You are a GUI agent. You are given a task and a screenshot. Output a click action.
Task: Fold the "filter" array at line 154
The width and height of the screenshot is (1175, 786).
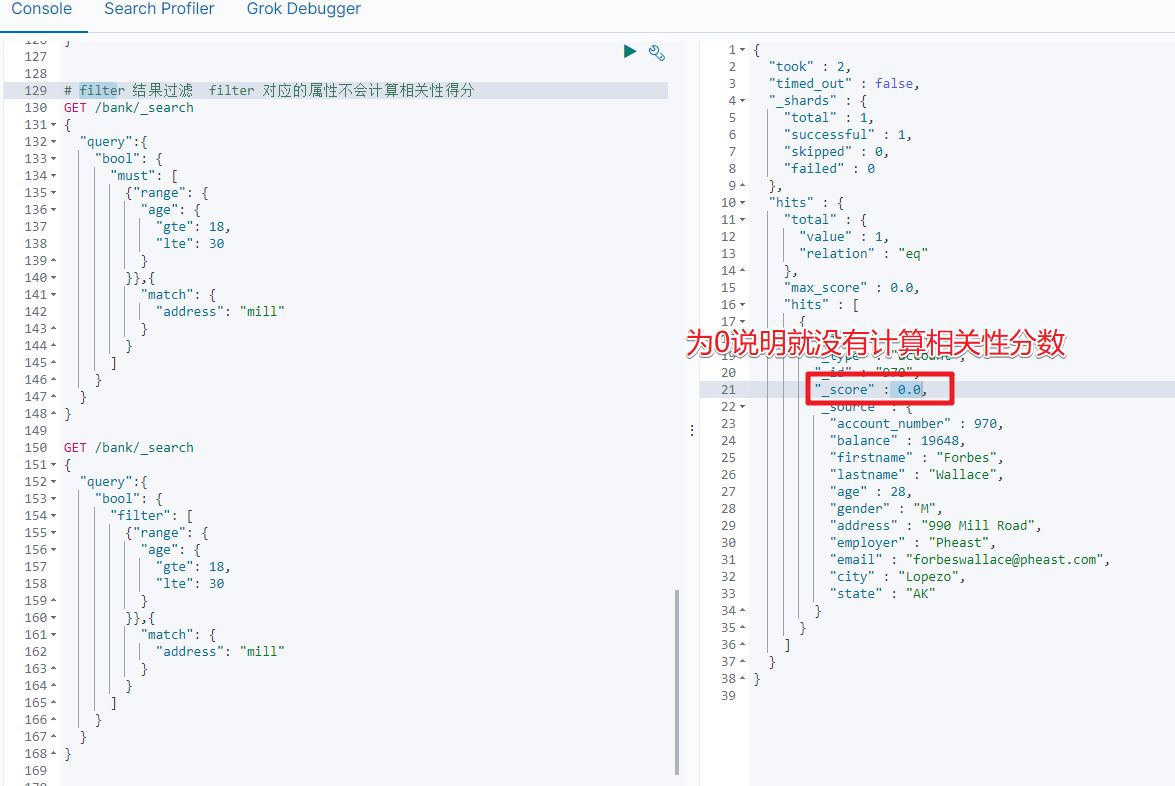click(x=53, y=516)
